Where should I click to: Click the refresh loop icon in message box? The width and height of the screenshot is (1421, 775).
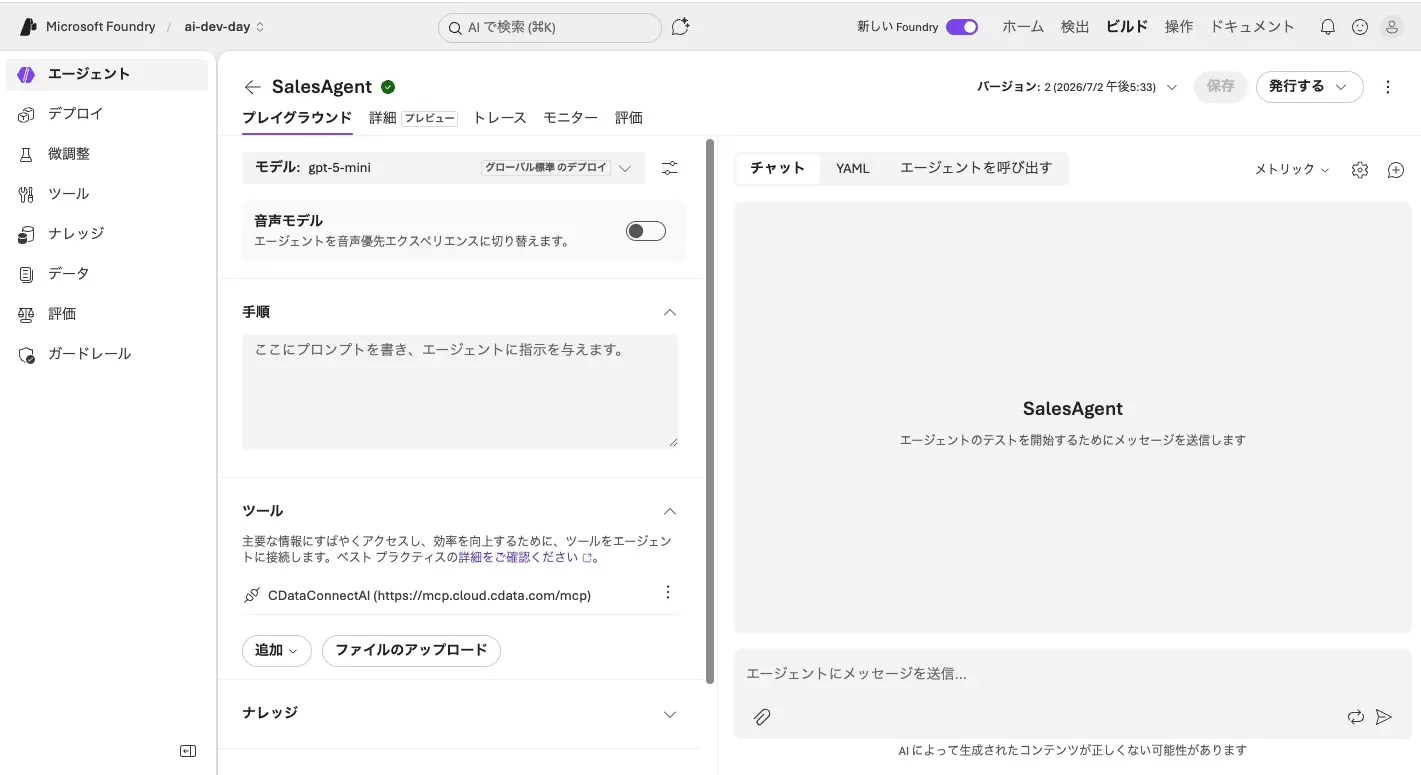[1356, 717]
